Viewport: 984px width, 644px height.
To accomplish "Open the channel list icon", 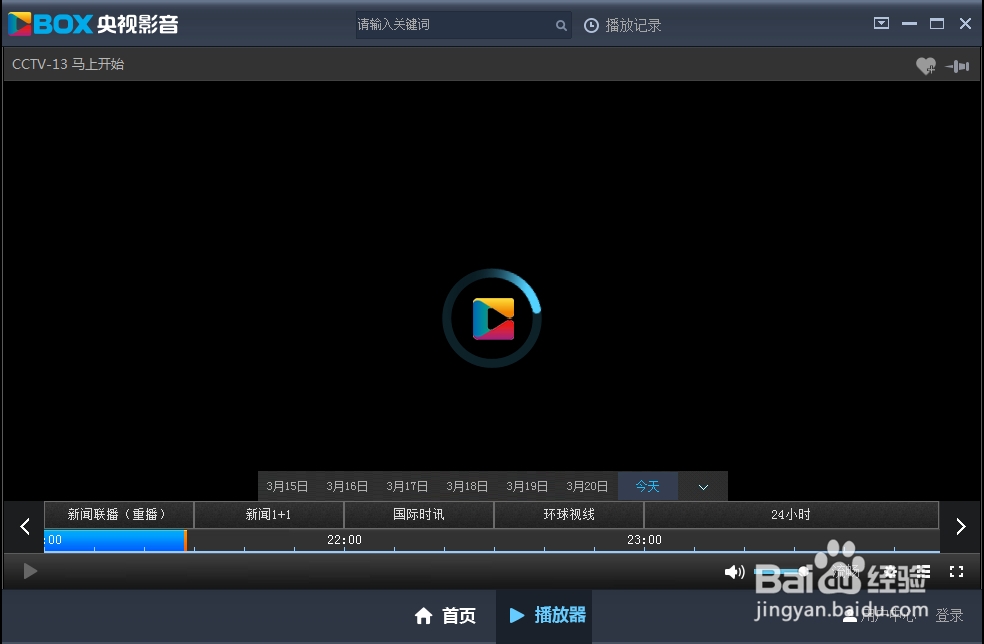I will 922,571.
